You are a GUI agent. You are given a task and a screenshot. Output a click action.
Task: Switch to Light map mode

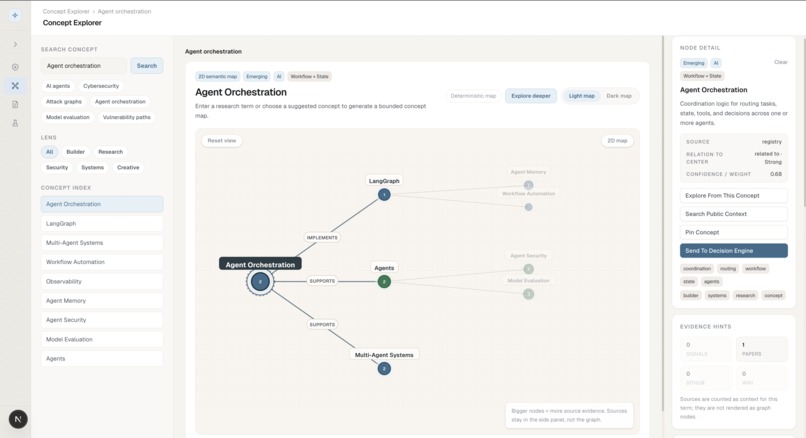click(x=581, y=96)
